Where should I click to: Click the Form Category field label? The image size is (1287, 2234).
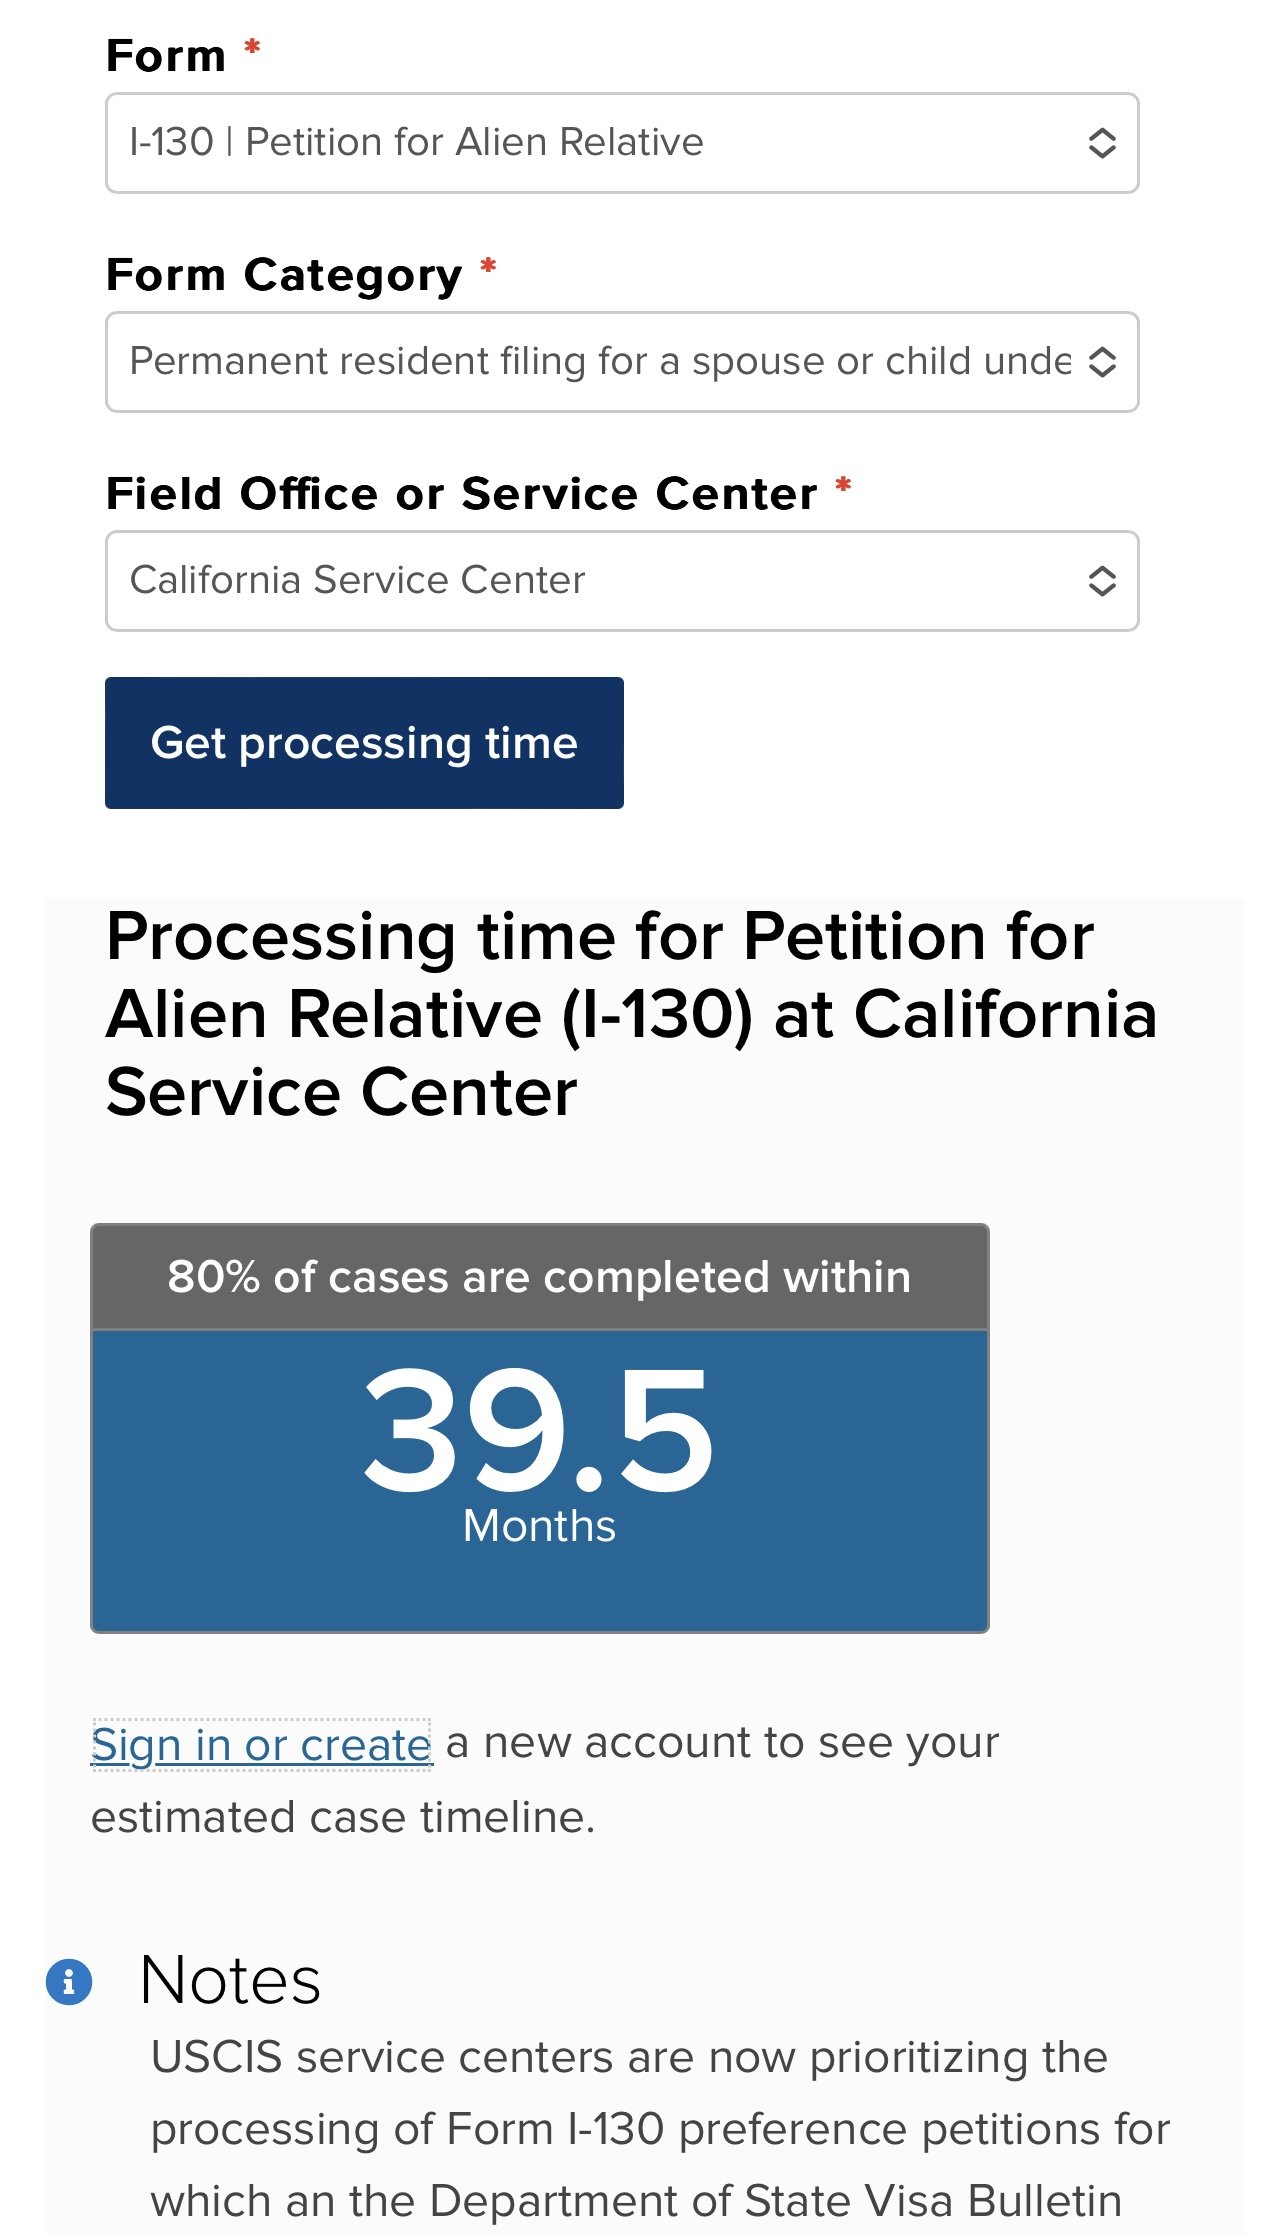[284, 275]
